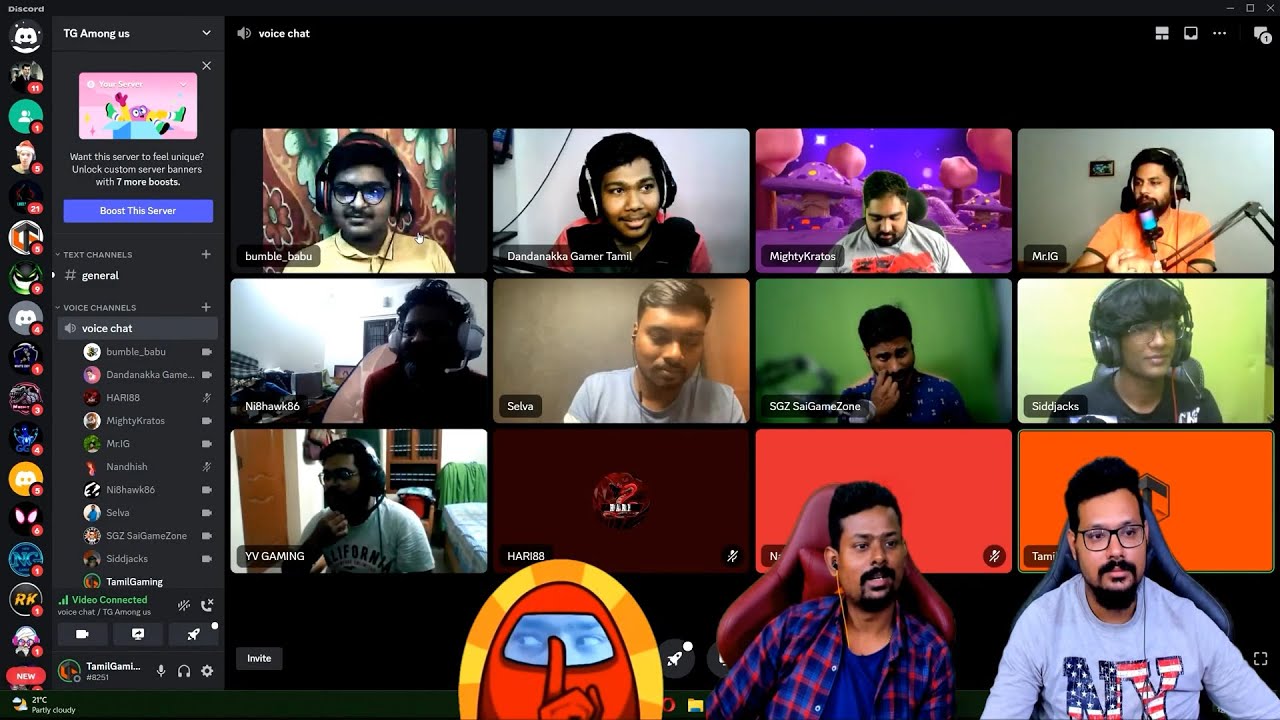Create a new voice channel plus

[x=206, y=308]
